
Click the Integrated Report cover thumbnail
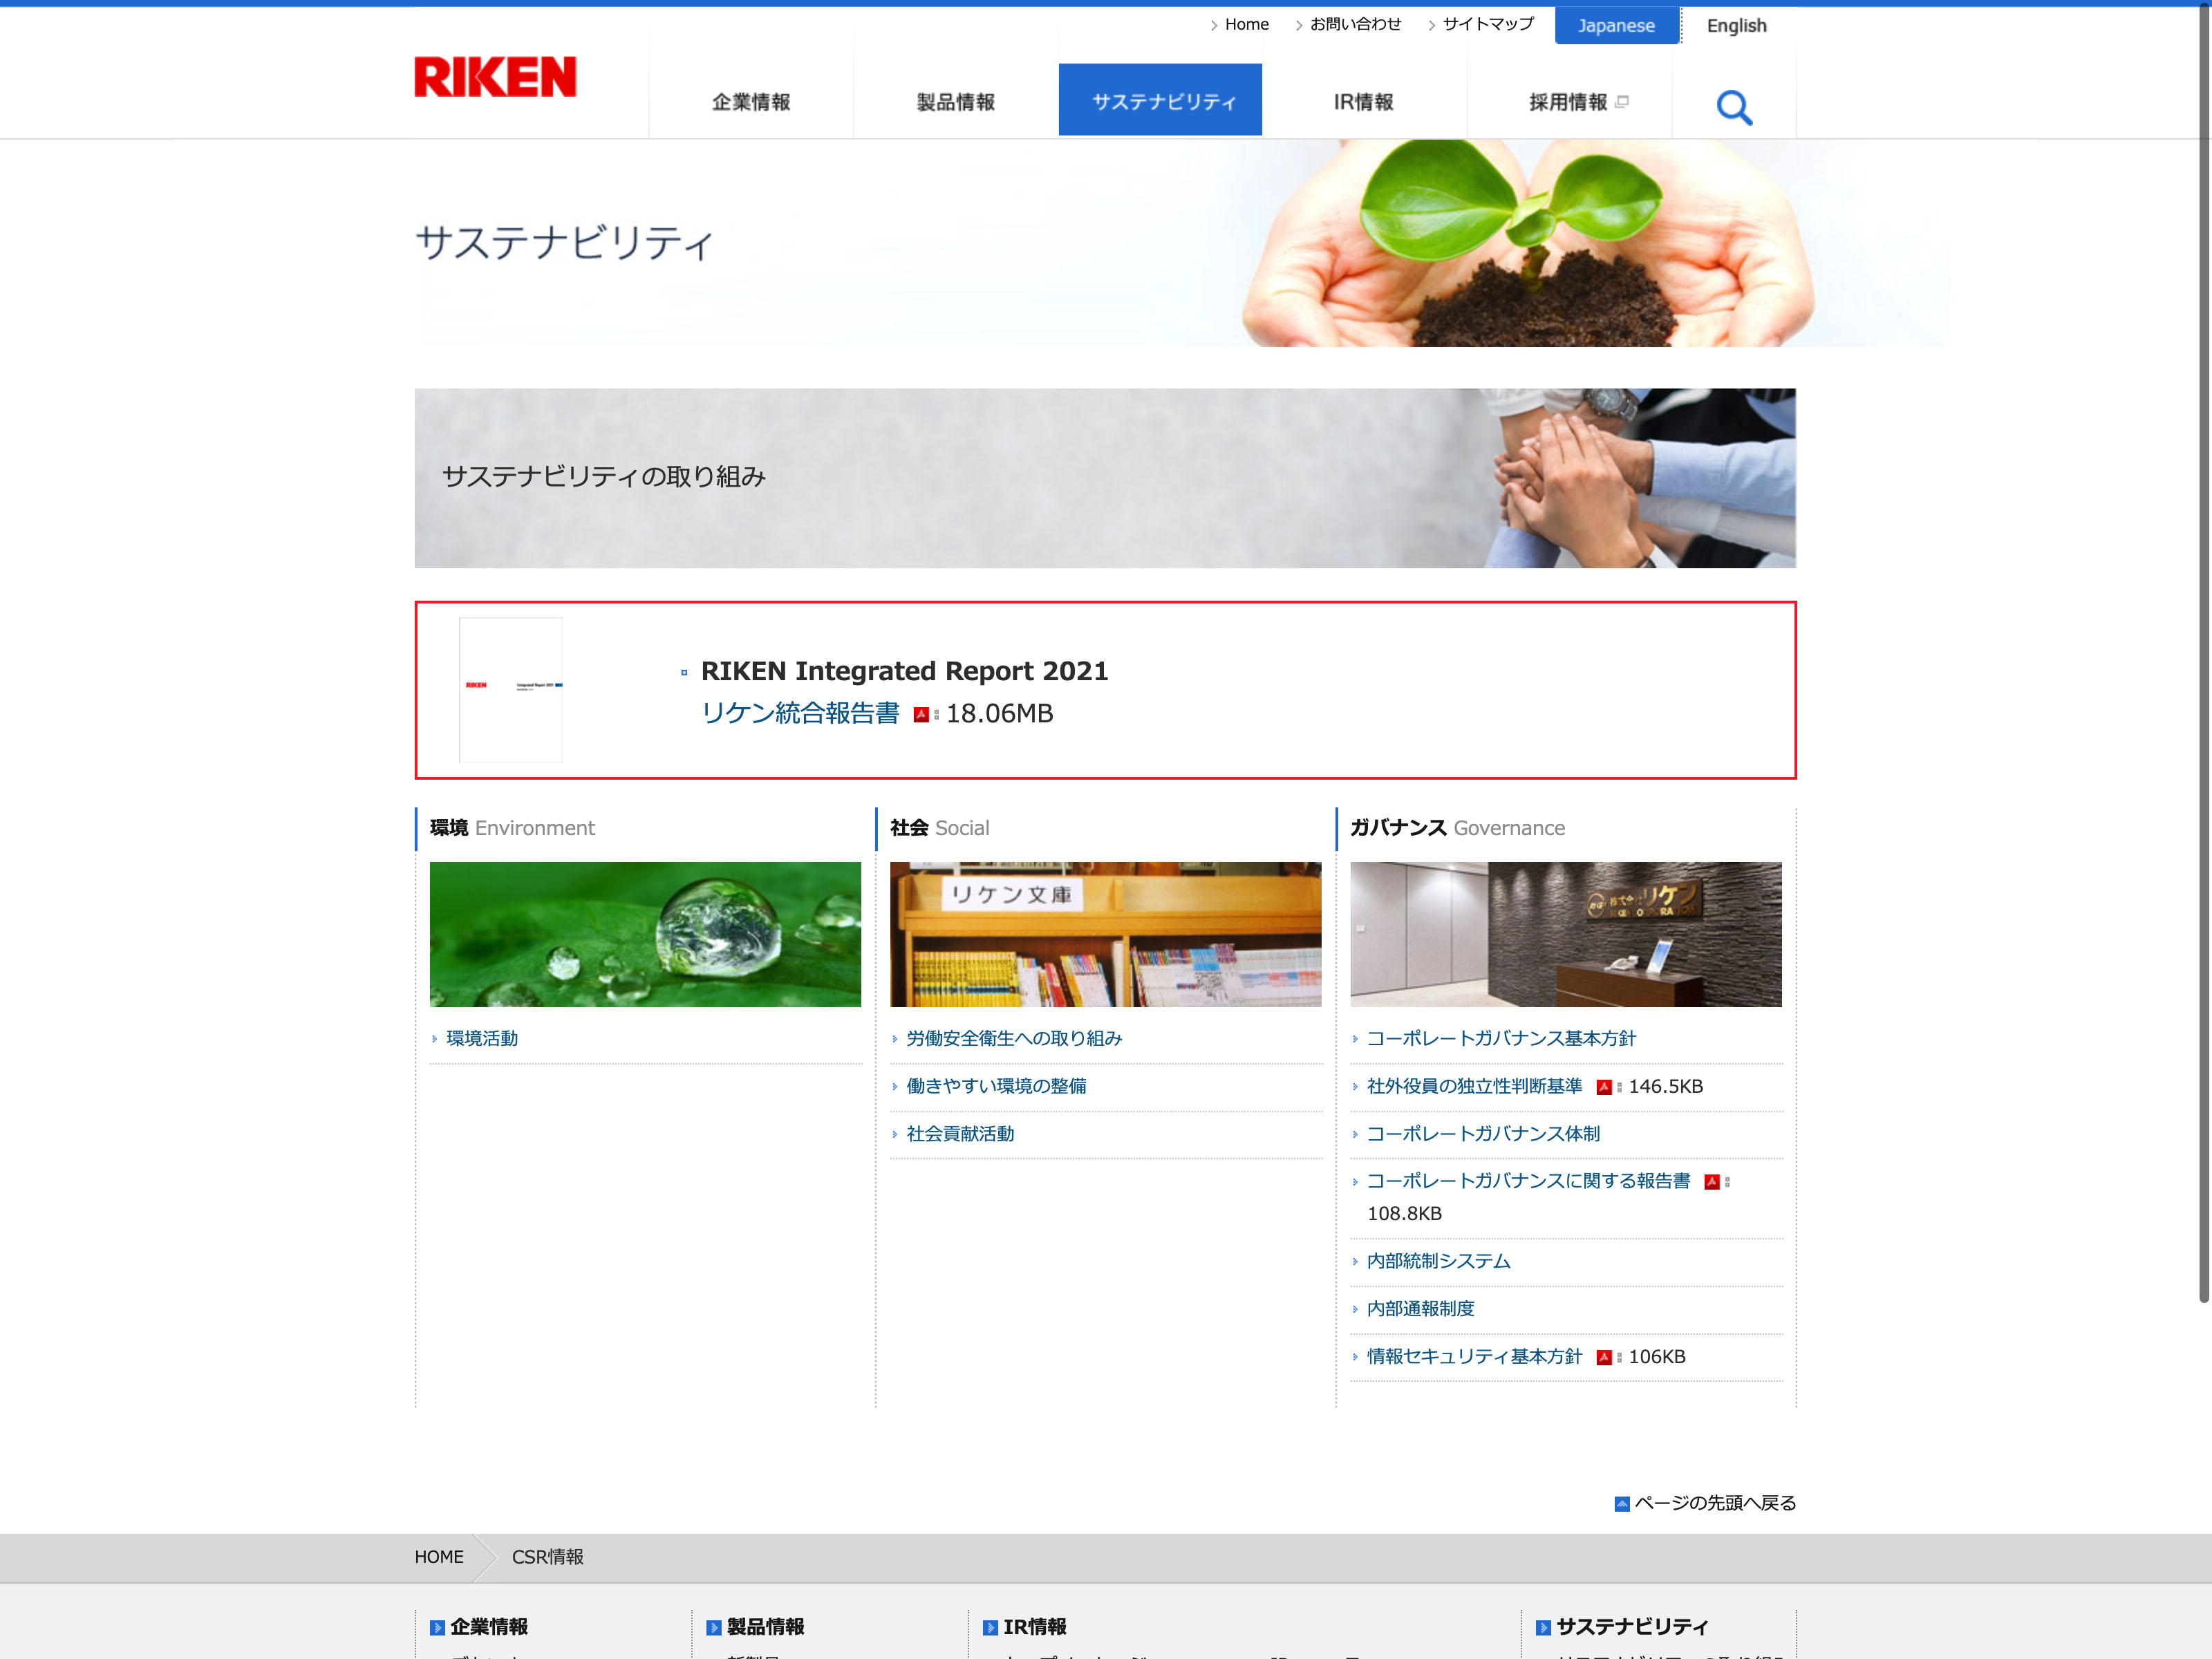coord(511,690)
